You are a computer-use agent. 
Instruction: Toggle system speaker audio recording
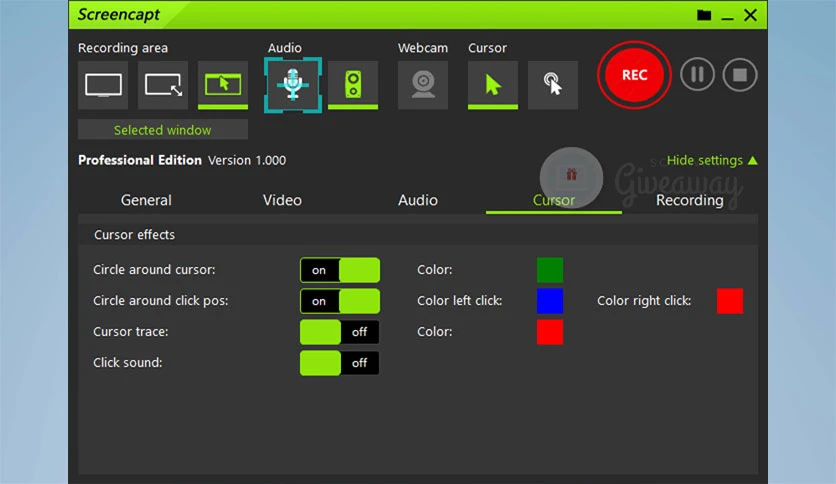[x=353, y=85]
